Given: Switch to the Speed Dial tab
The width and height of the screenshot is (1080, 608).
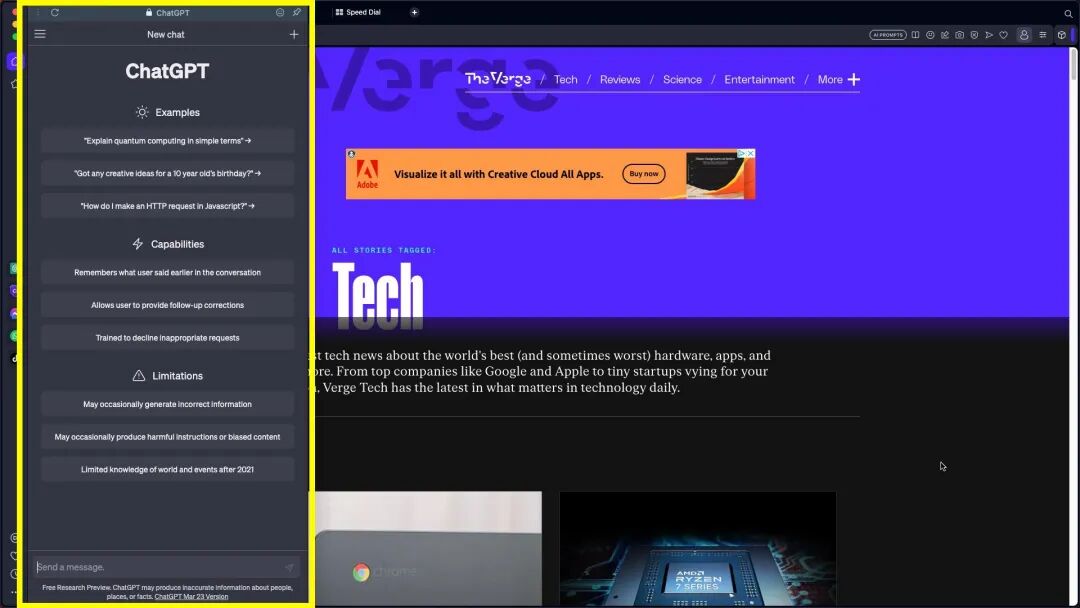Looking at the screenshot, I should [358, 12].
